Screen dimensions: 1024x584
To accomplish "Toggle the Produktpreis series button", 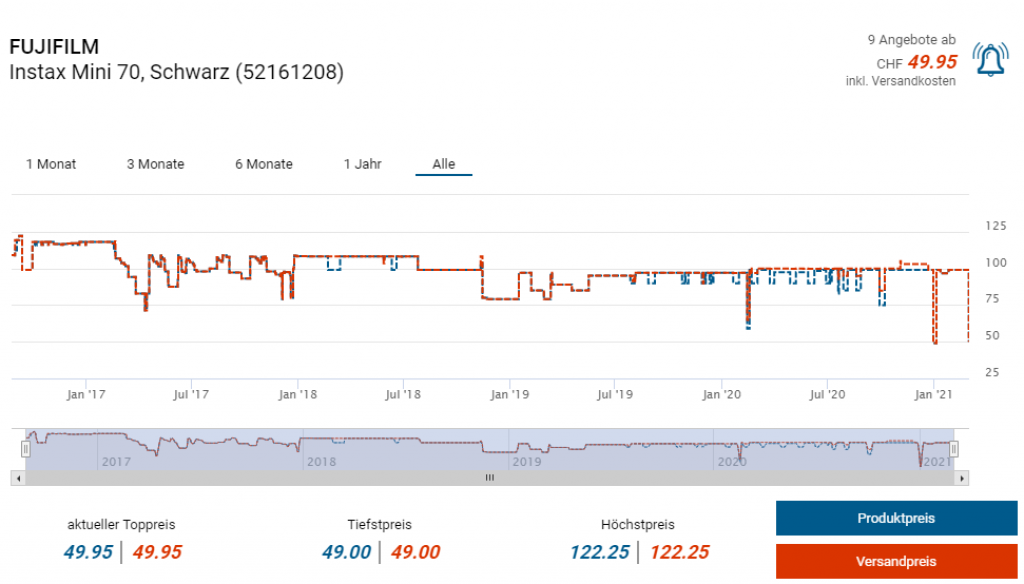I will click(896, 518).
